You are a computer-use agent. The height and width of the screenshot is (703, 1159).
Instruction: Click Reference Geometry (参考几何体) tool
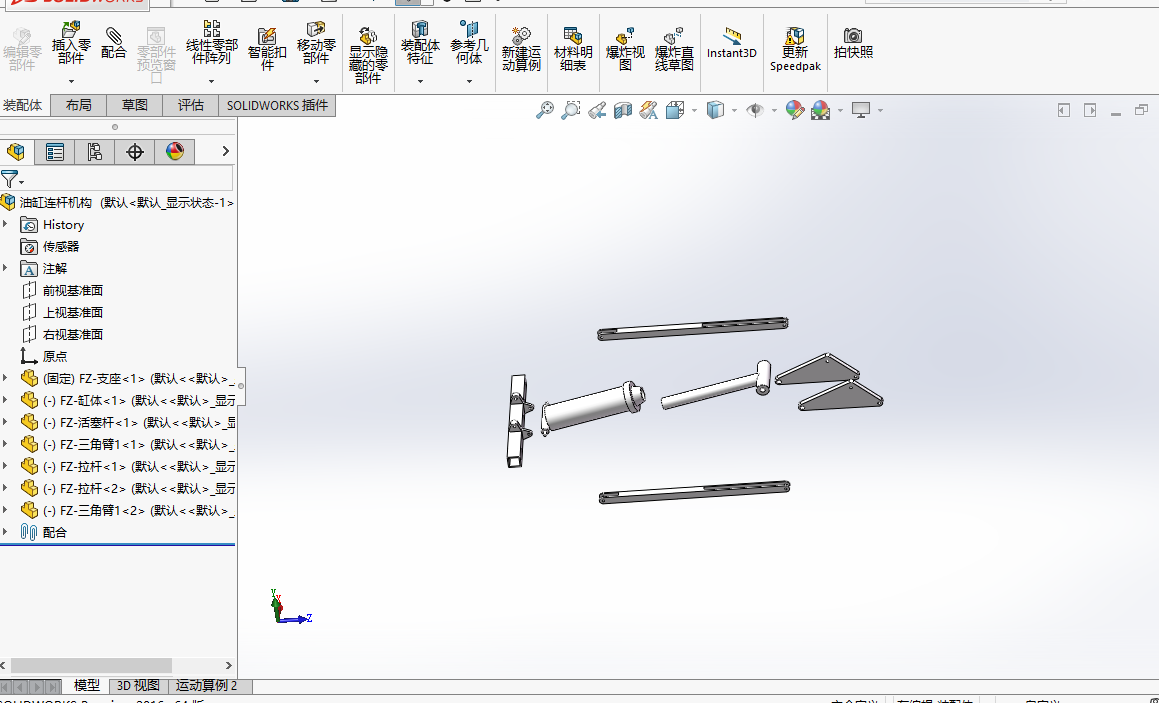tap(469, 43)
